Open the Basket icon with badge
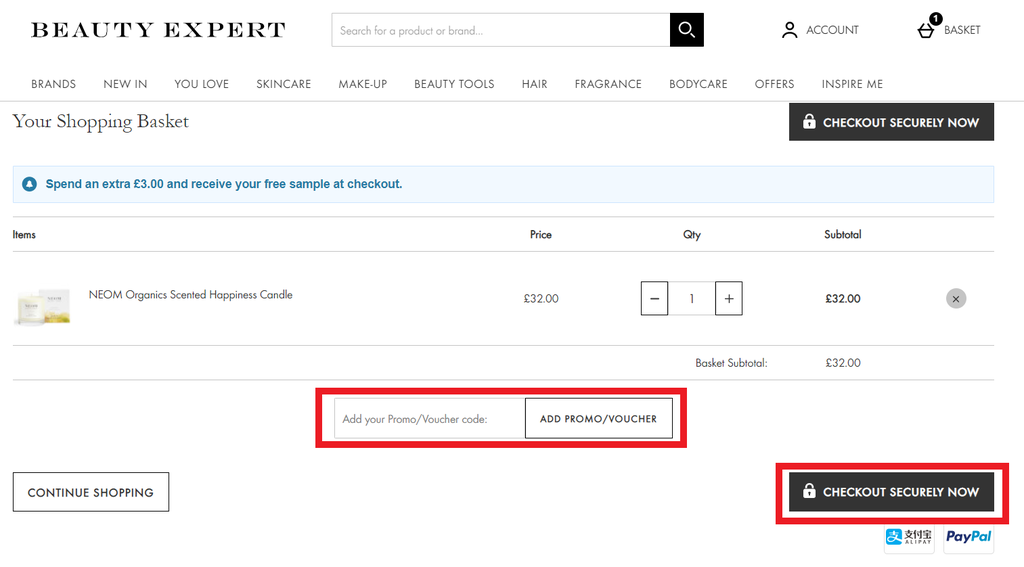This screenshot has height=567, width=1024. [x=929, y=27]
